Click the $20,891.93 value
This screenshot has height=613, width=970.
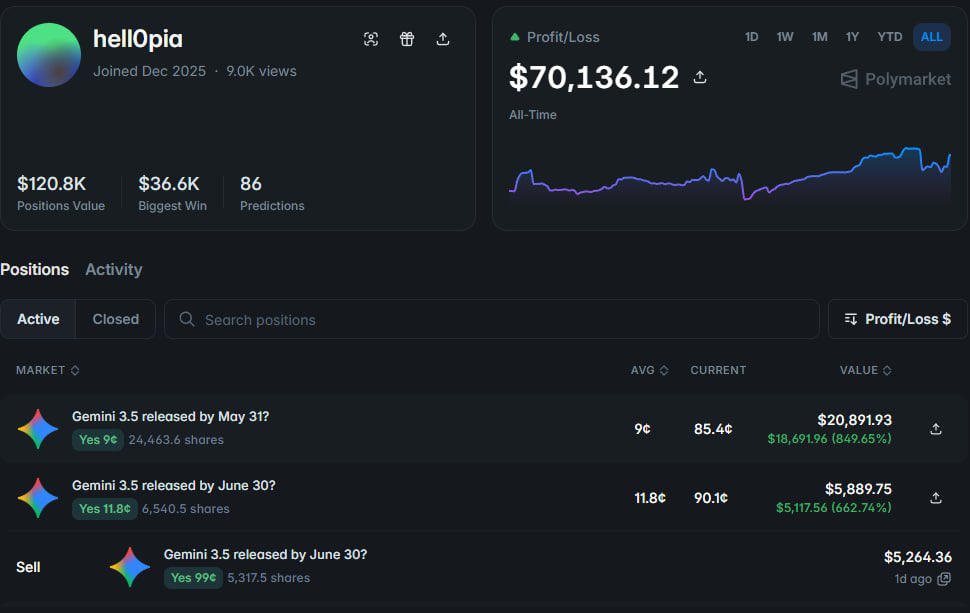click(854, 420)
